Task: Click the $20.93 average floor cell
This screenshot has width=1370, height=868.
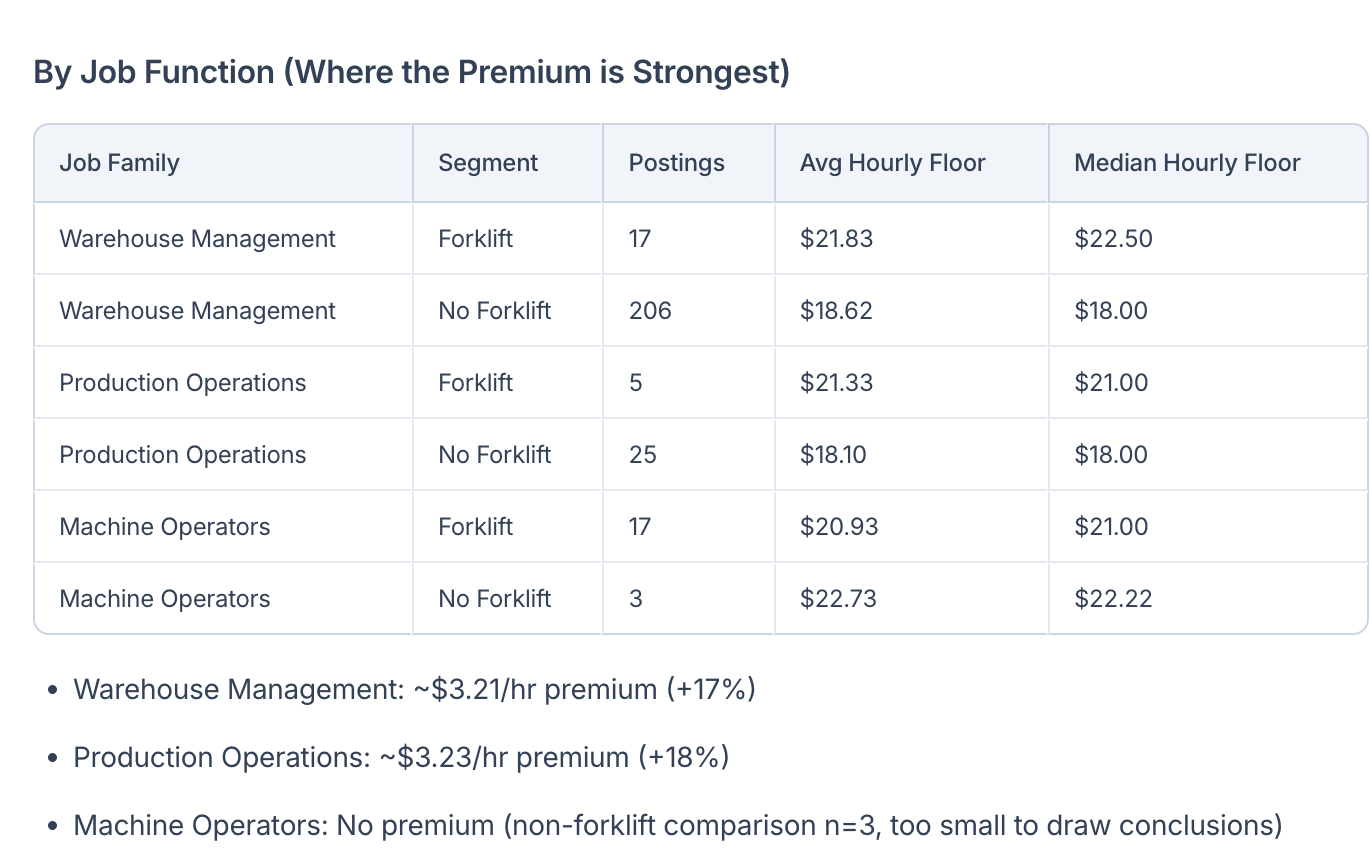Action: click(839, 527)
